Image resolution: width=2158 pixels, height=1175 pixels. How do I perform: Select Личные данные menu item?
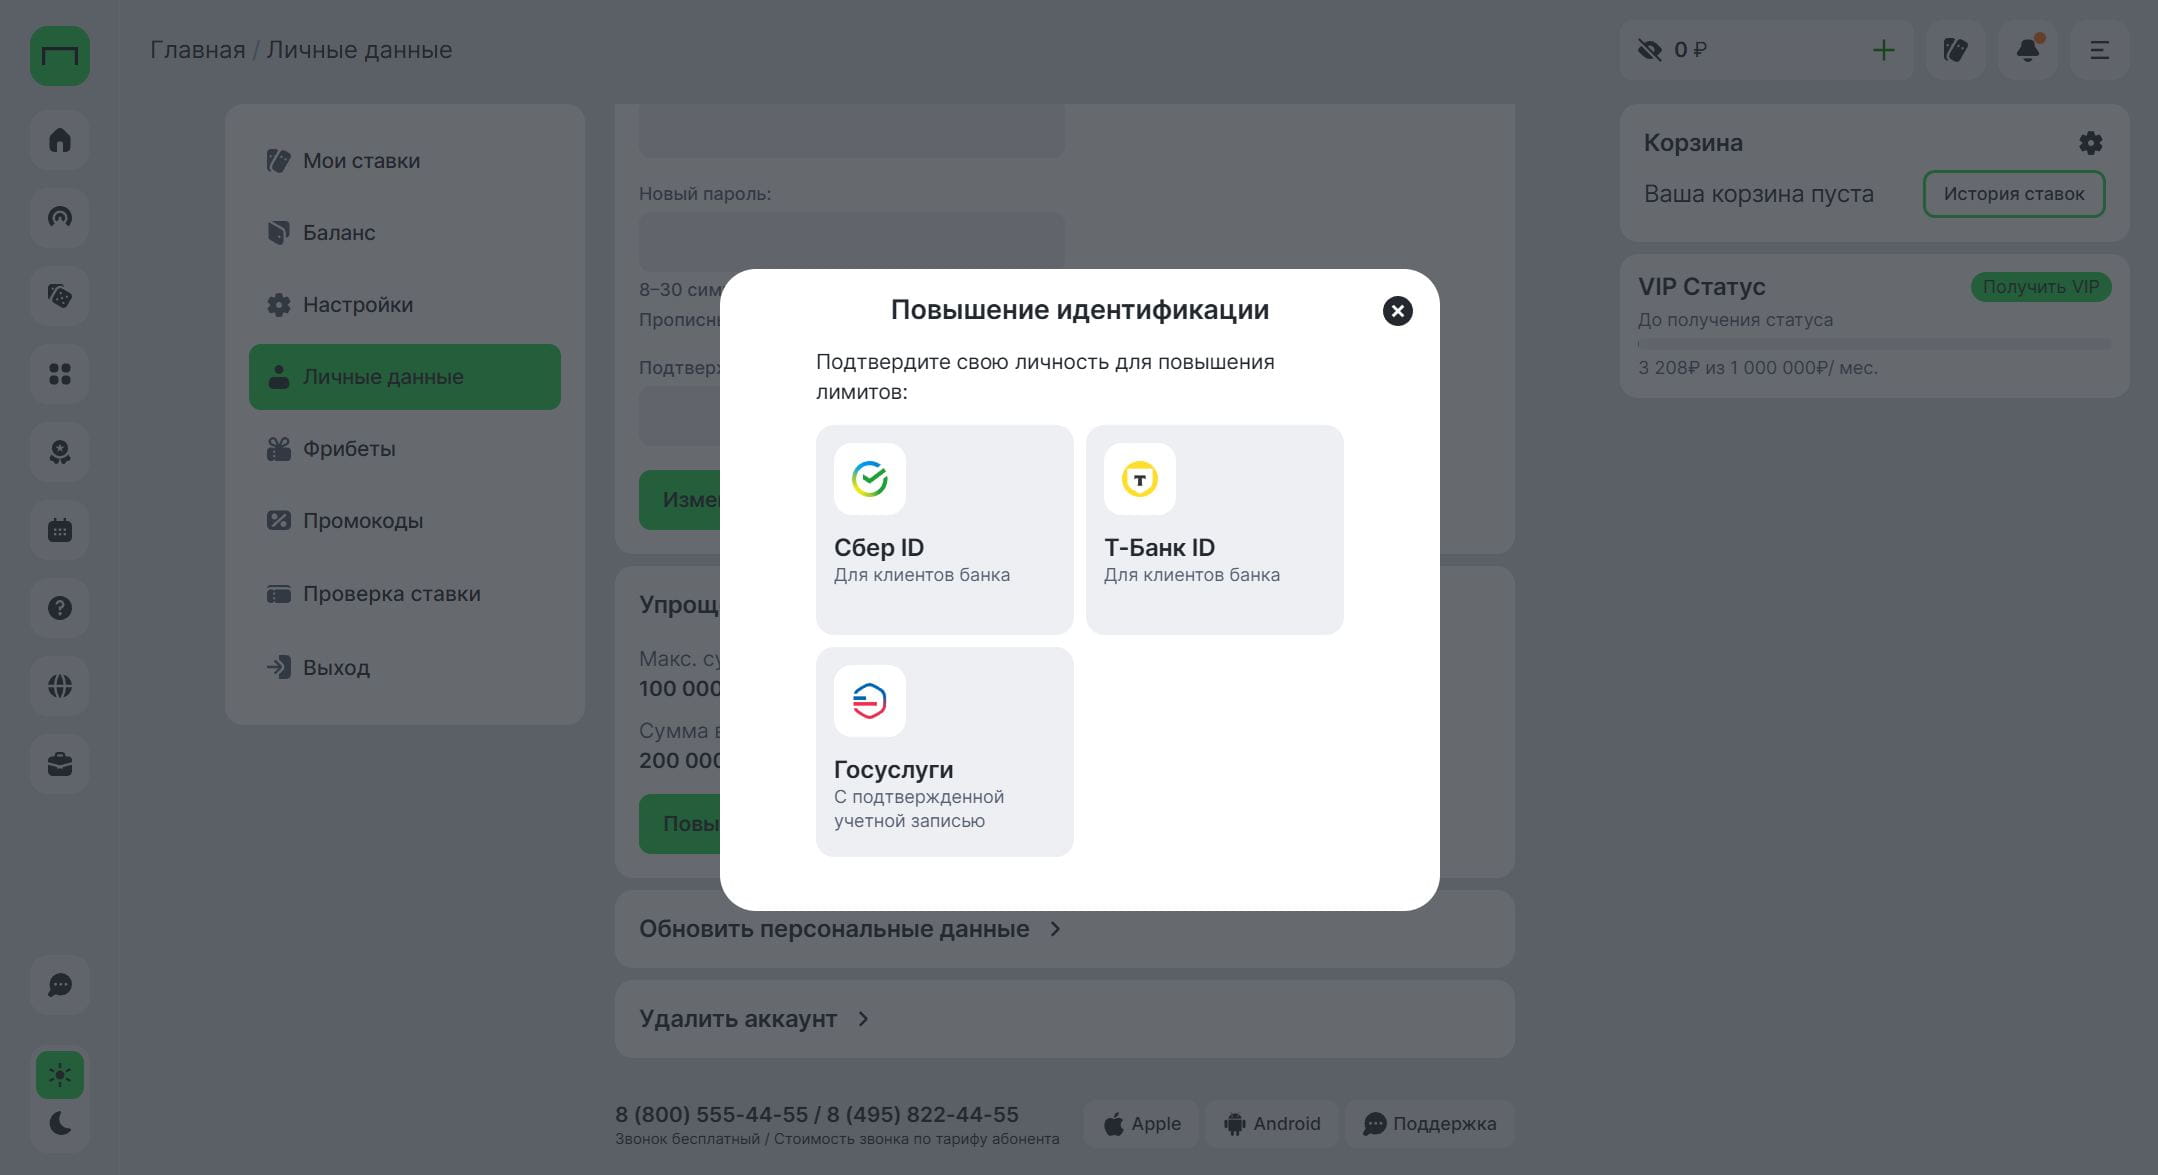coord(405,377)
